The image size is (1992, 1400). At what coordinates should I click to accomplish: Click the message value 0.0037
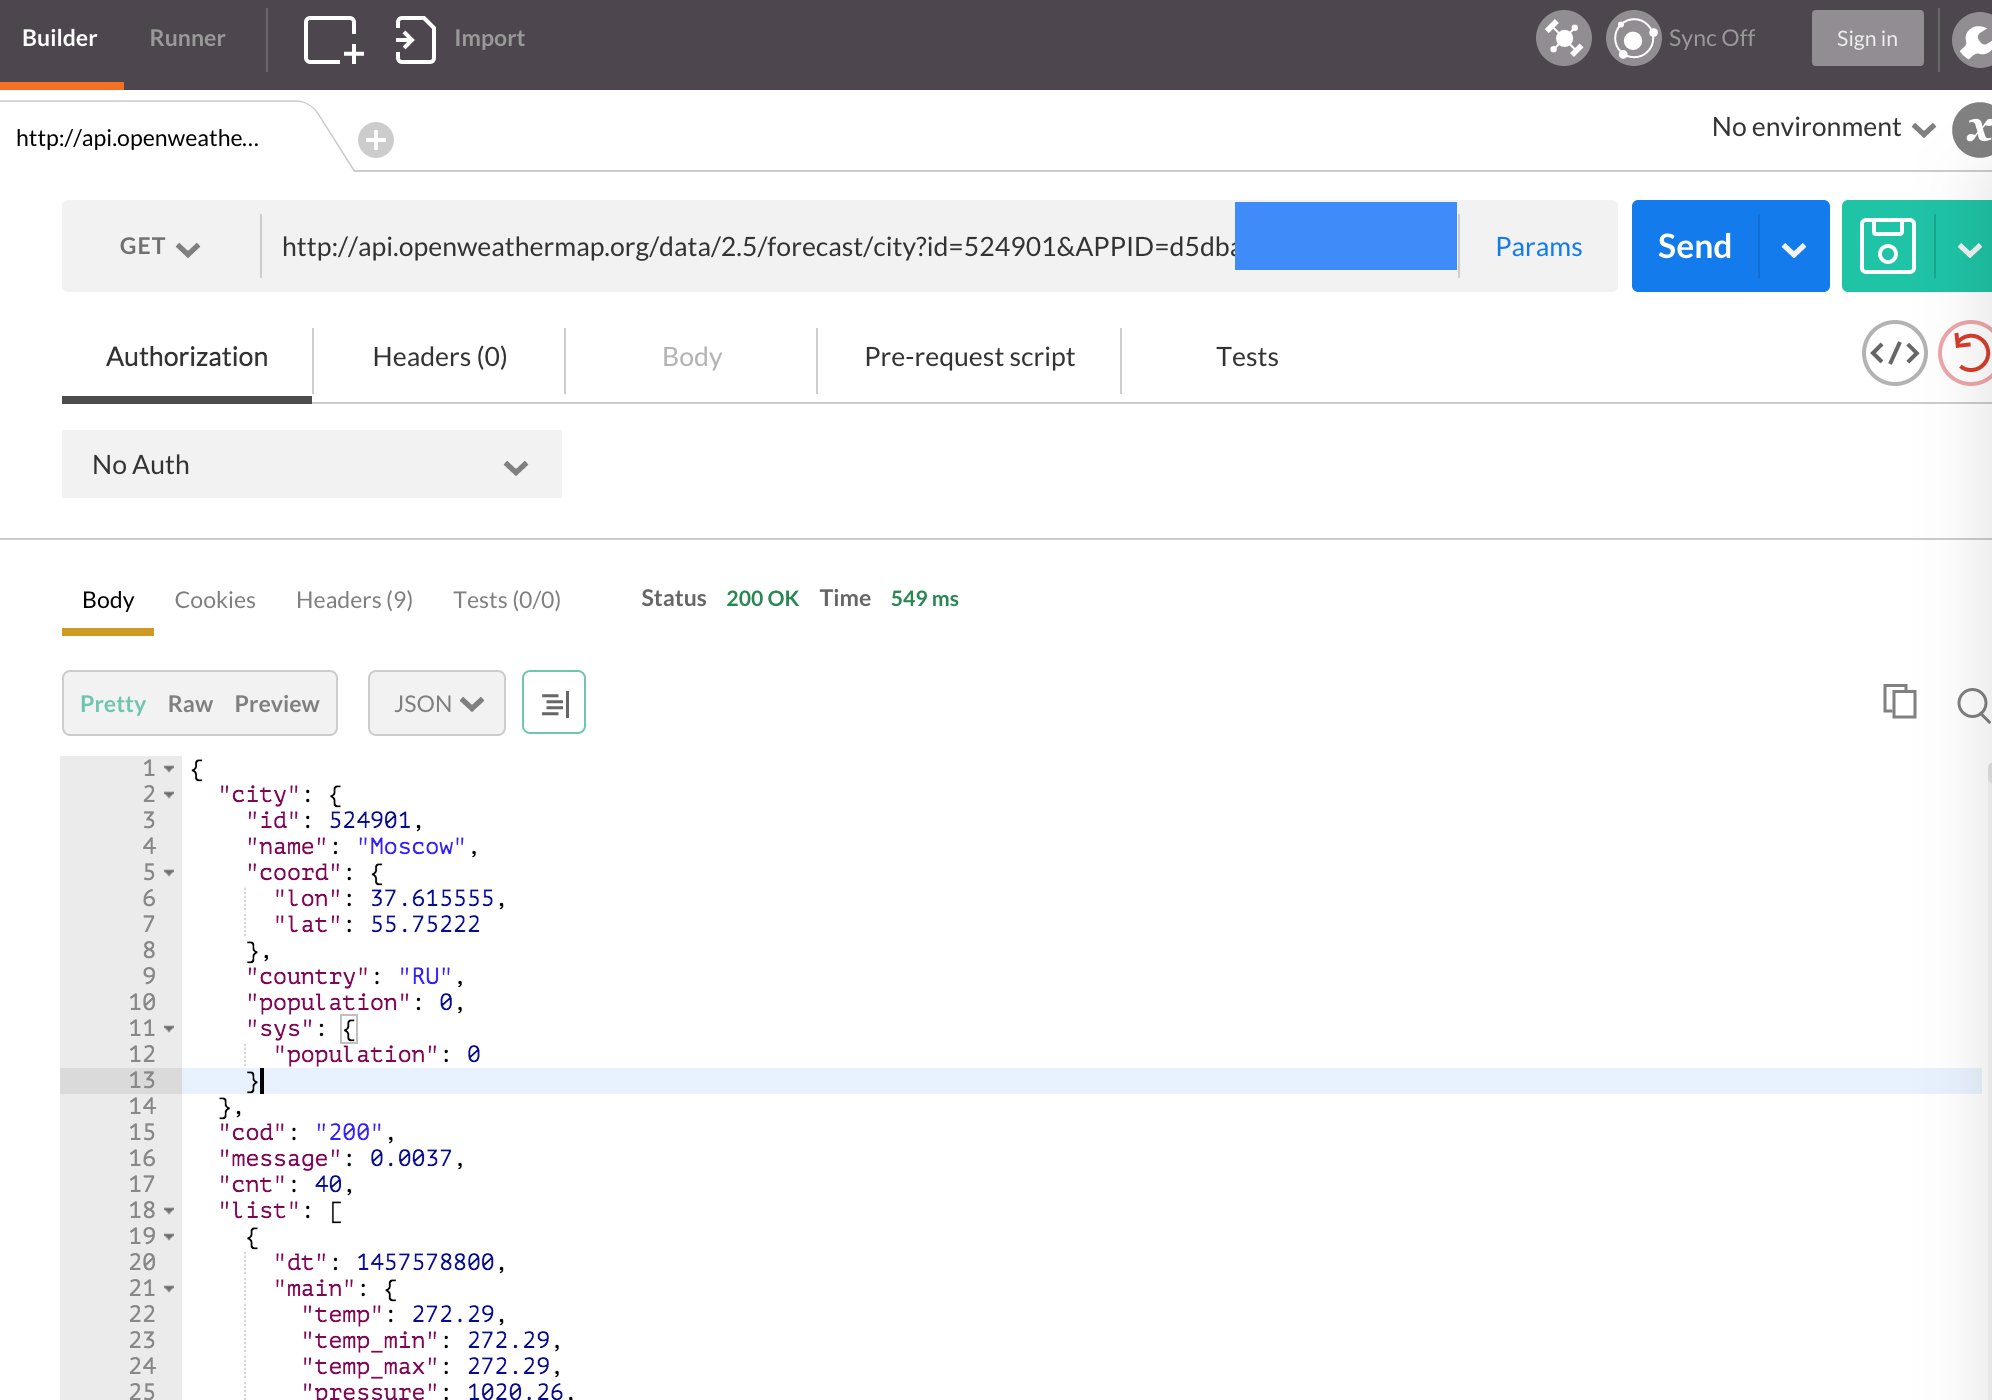411,1159
